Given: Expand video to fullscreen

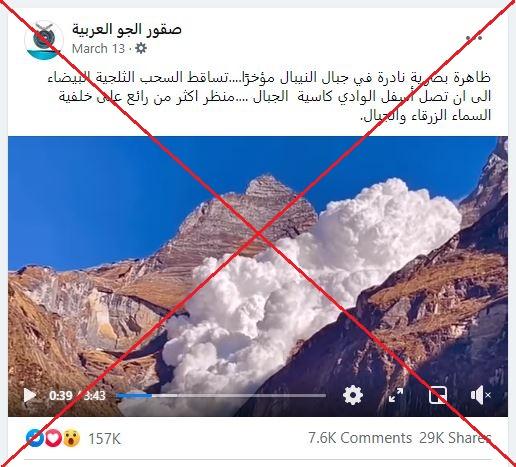Looking at the screenshot, I should point(396,395).
